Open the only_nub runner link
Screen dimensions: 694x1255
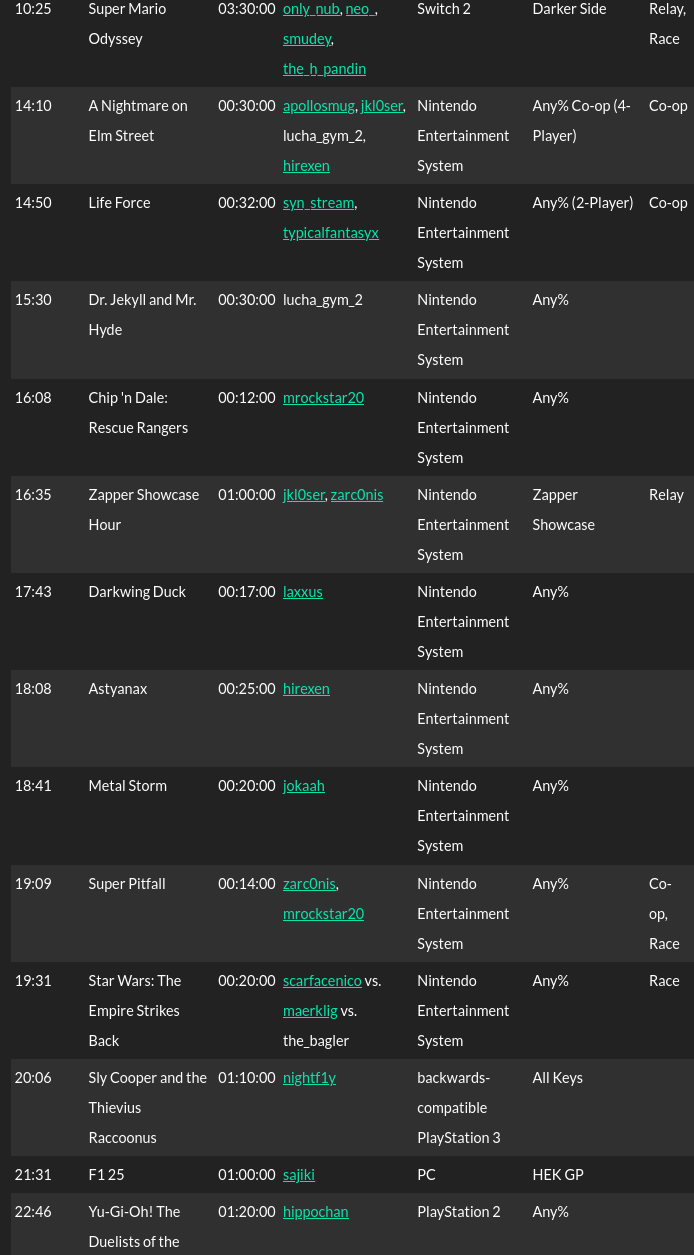(x=311, y=9)
